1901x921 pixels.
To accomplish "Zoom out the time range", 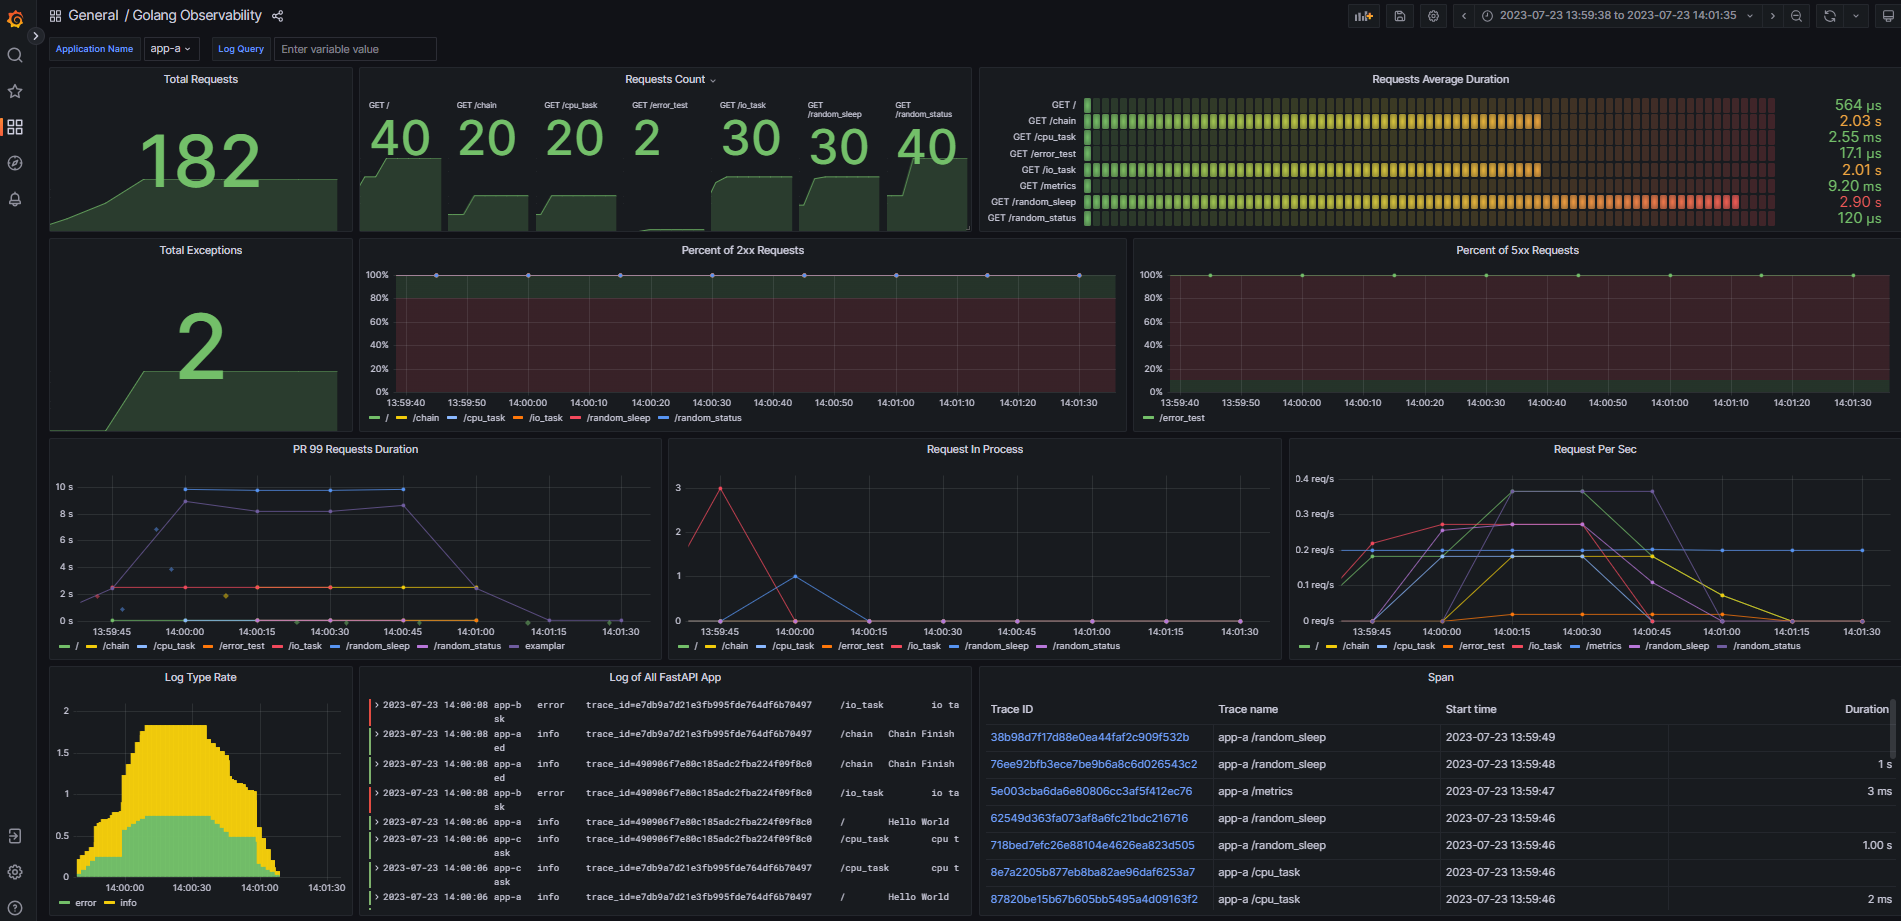I will click(1797, 16).
